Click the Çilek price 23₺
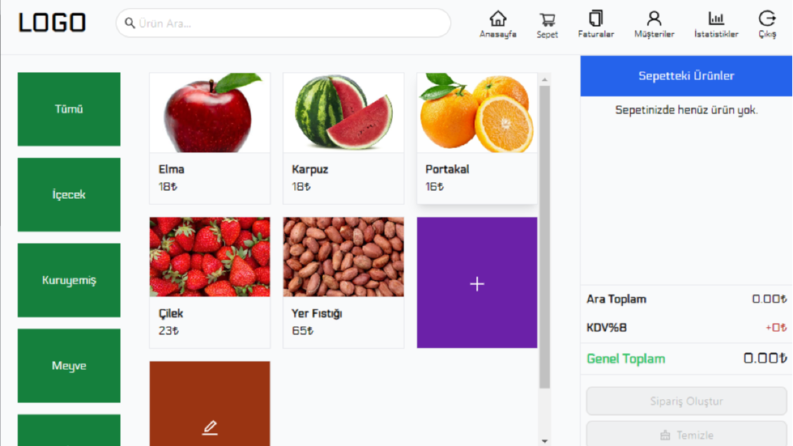The height and width of the screenshot is (446, 793). click(x=168, y=331)
